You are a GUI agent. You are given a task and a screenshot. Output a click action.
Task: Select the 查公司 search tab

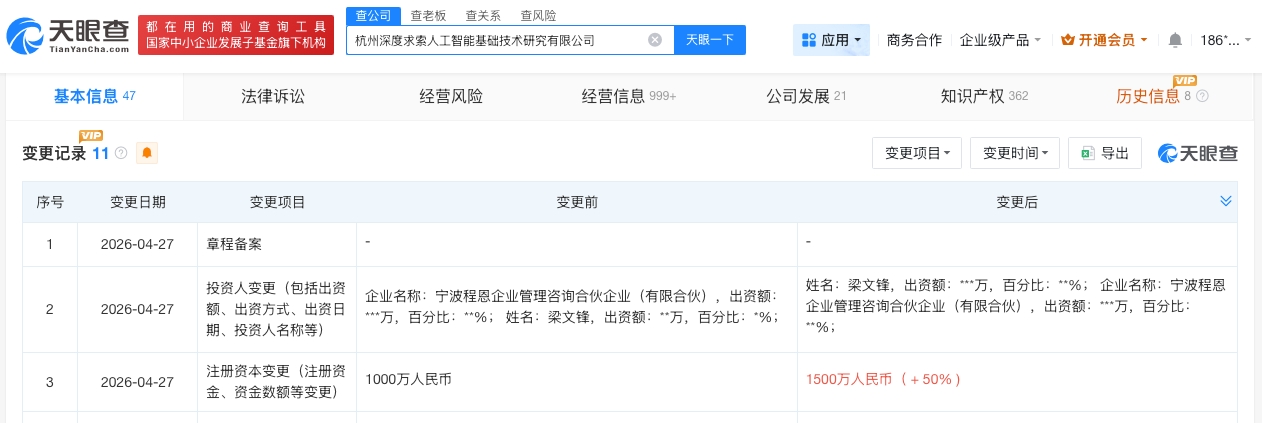[x=371, y=15]
